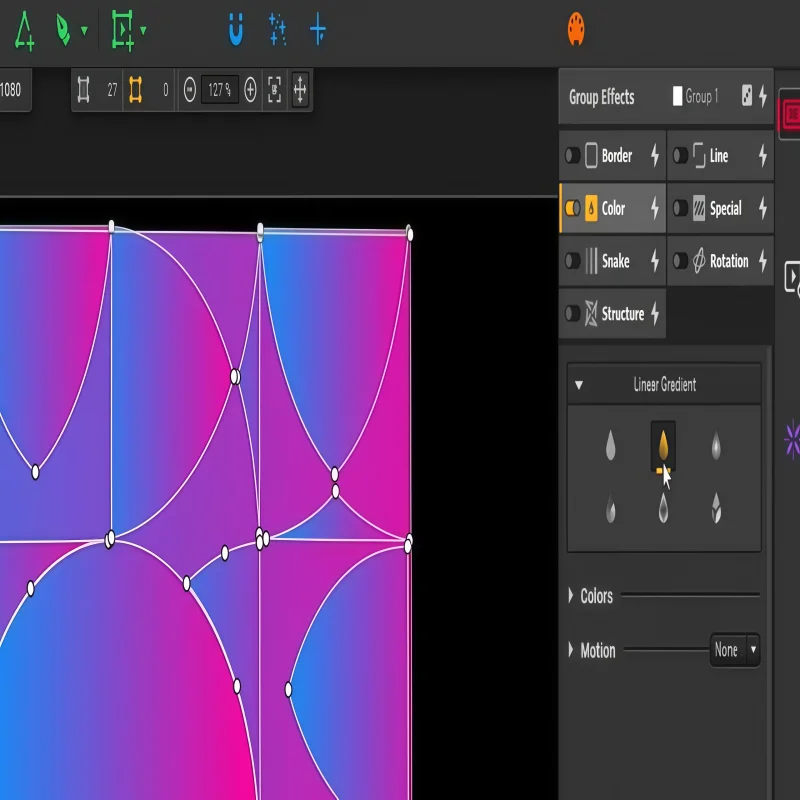800x800 pixels.
Task: Click the Line lightning bolt icon
Action: pos(763,156)
